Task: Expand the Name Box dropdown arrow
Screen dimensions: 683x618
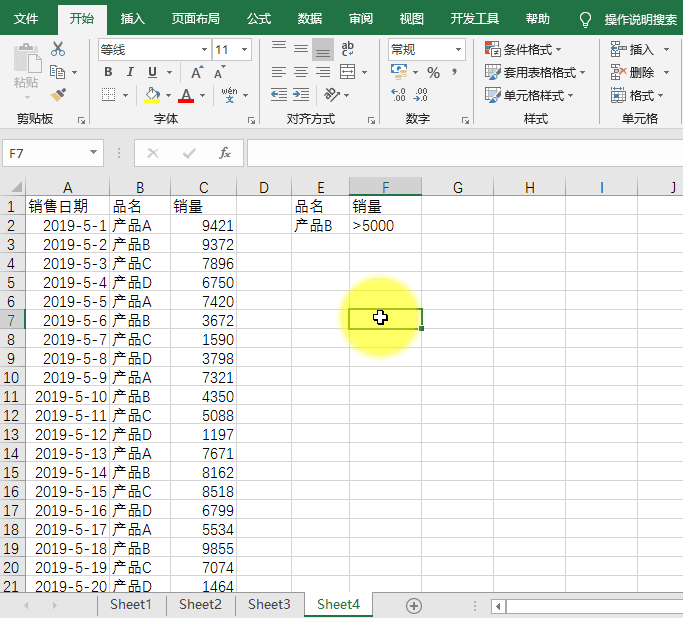Action: pyautogui.click(x=93, y=152)
